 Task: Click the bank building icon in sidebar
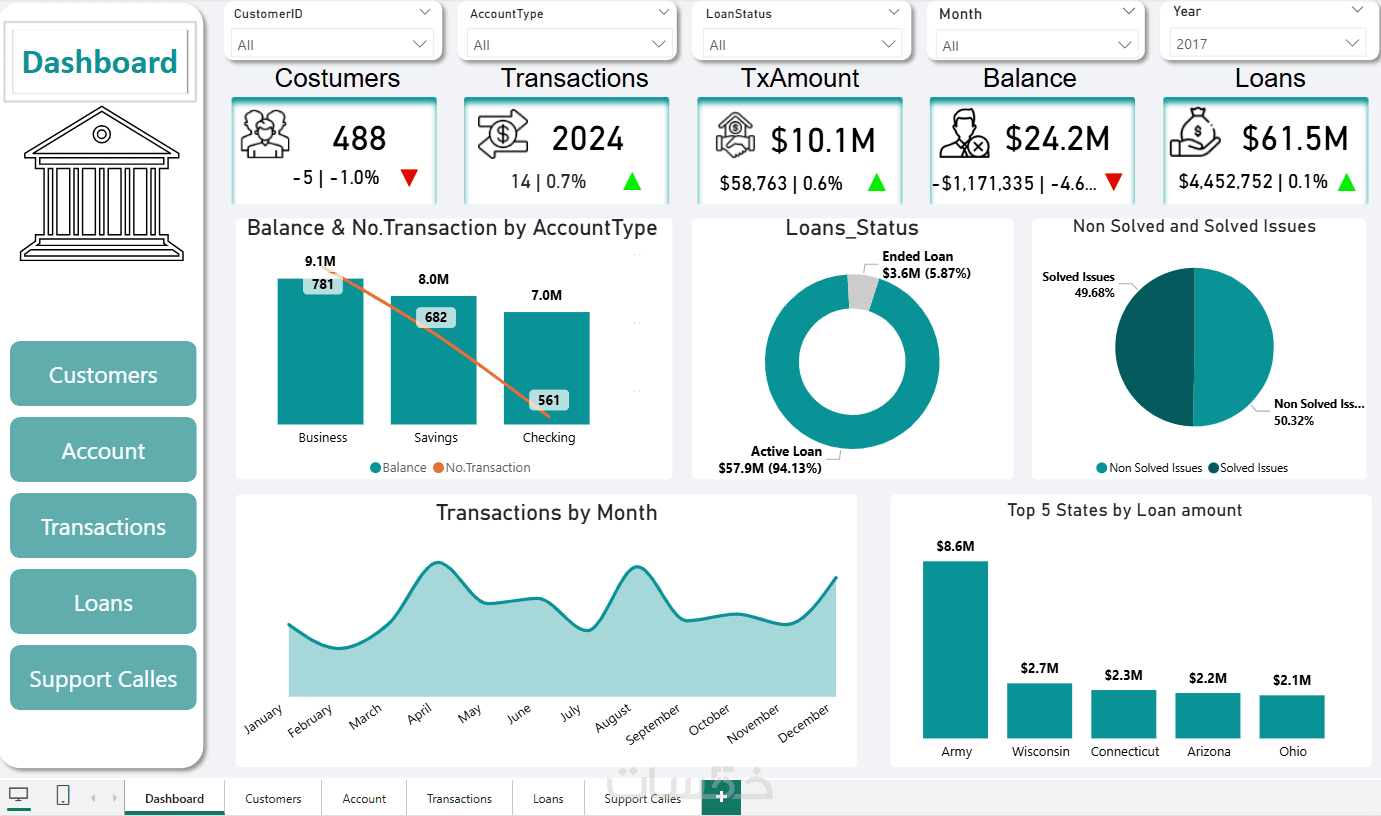click(102, 190)
